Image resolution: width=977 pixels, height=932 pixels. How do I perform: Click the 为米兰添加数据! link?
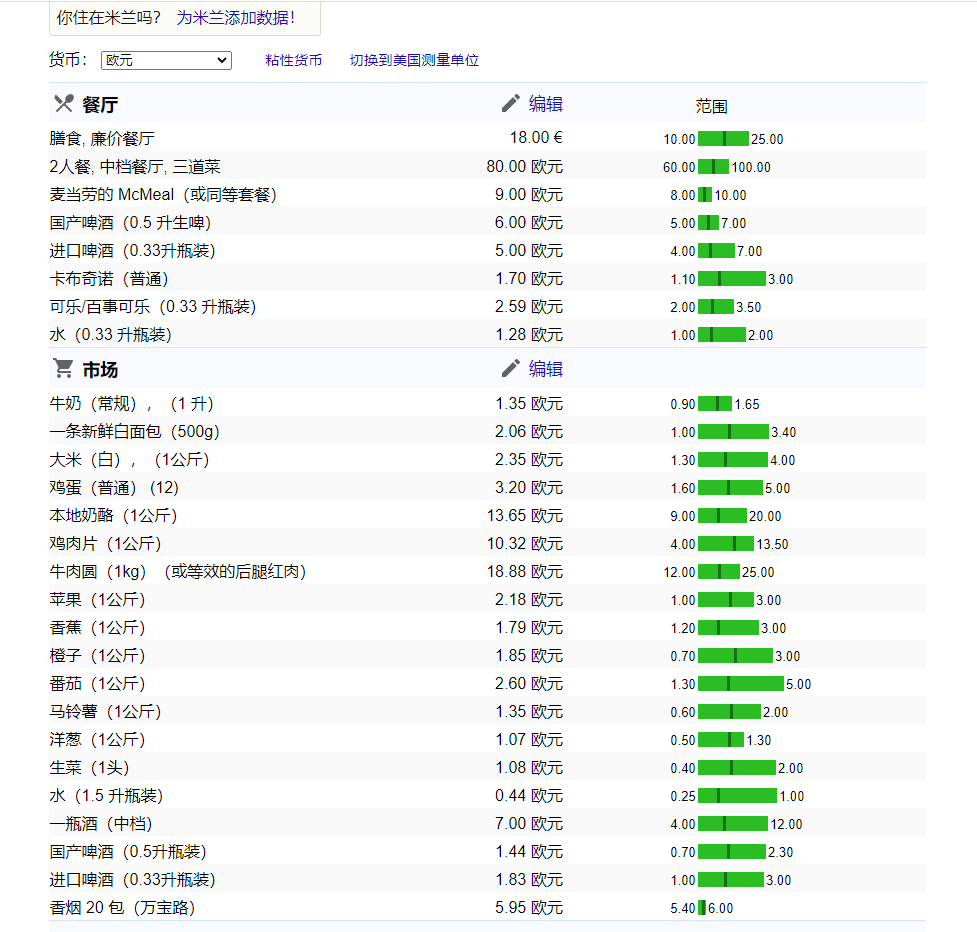[237, 18]
